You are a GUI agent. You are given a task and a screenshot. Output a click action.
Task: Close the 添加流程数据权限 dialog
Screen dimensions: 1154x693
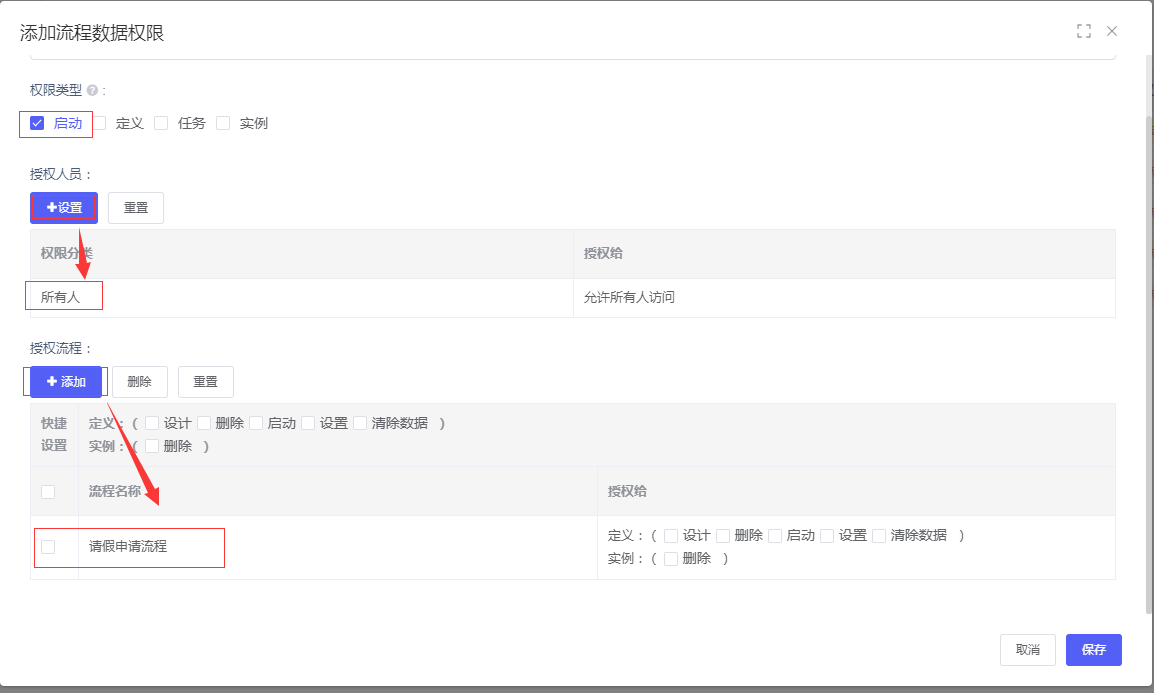[x=1112, y=31]
